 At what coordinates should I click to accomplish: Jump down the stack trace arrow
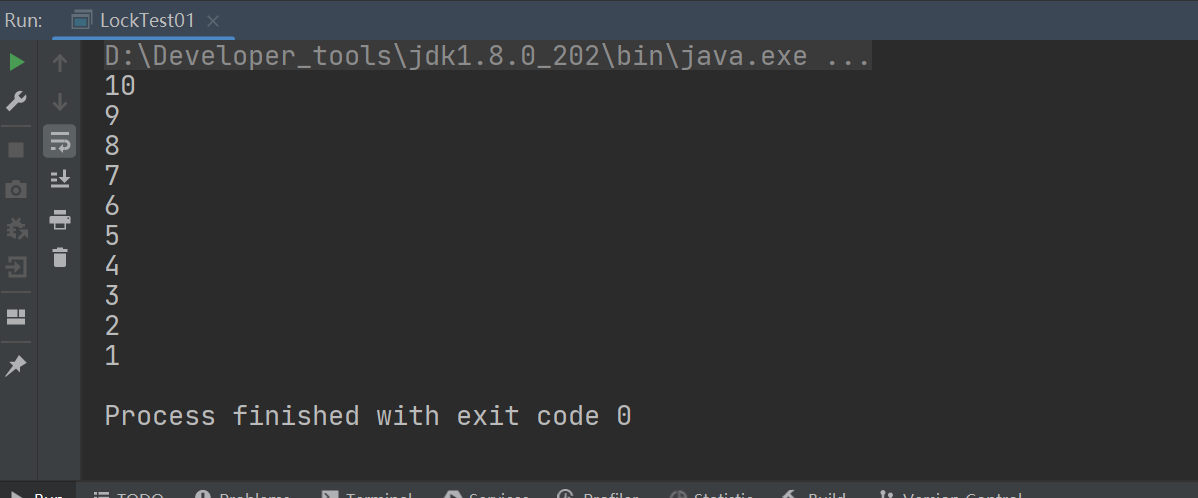point(60,102)
